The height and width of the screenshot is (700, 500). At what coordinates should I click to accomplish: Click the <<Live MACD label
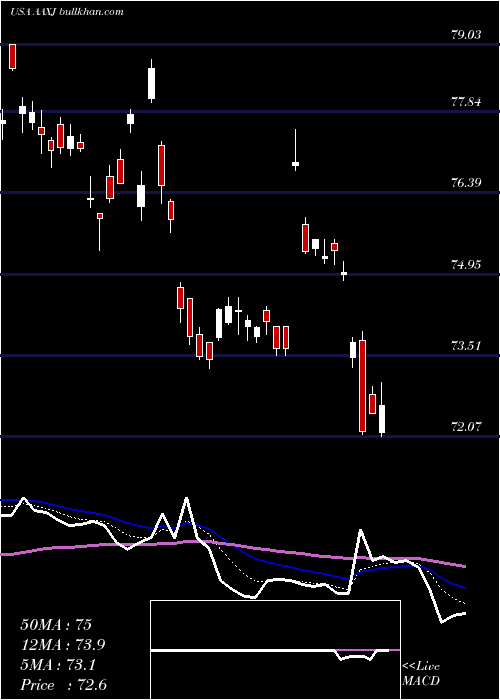(421, 674)
